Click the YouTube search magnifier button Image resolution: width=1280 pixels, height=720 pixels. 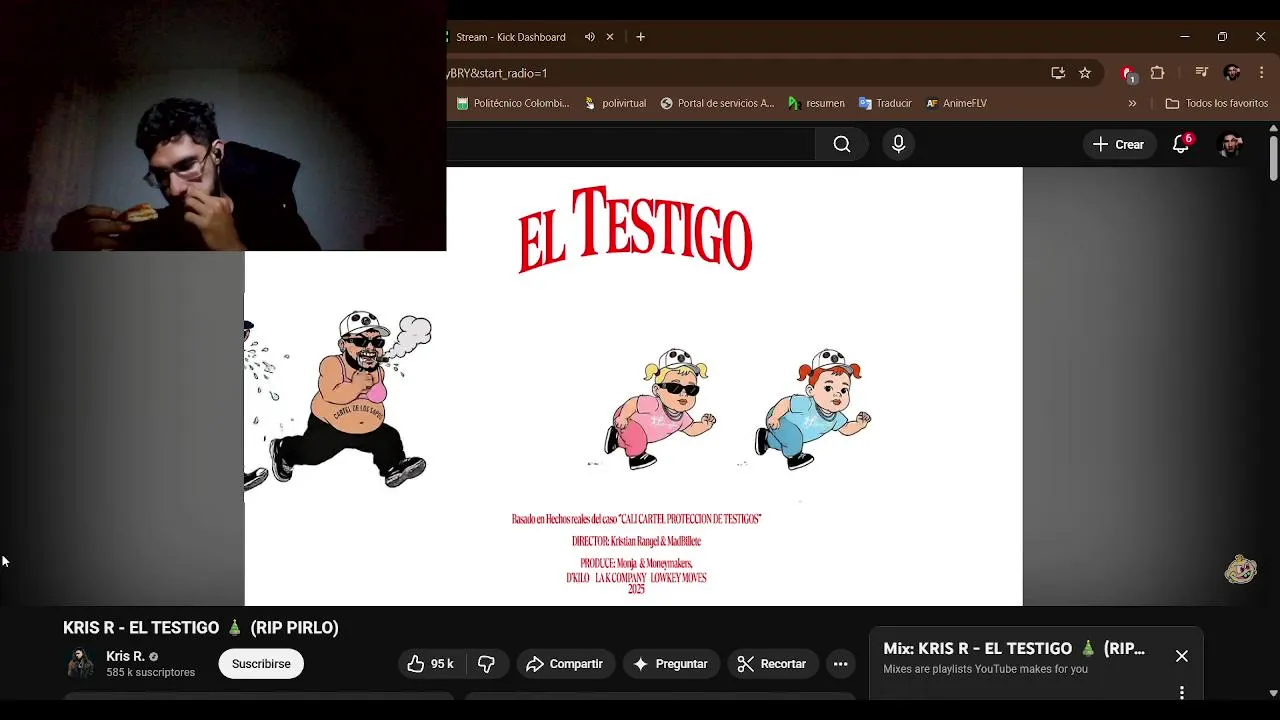(x=842, y=144)
